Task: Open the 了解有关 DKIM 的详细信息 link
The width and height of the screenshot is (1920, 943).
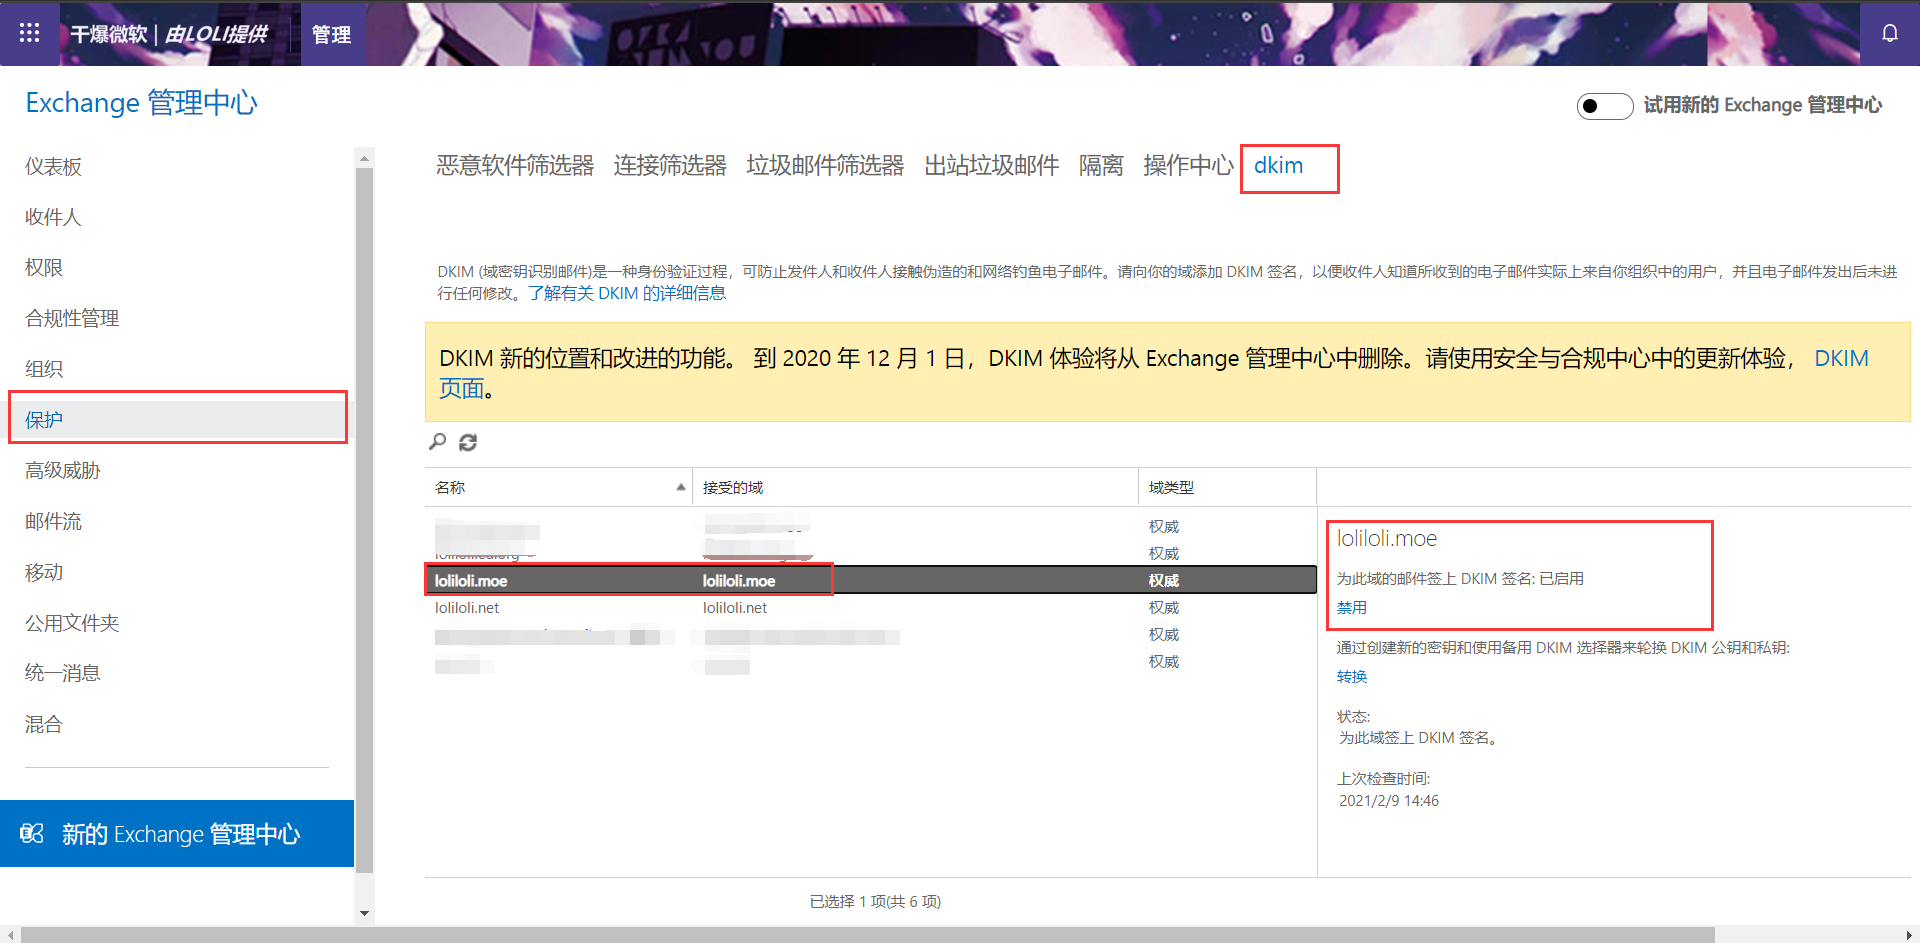Action: coord(627,293)
